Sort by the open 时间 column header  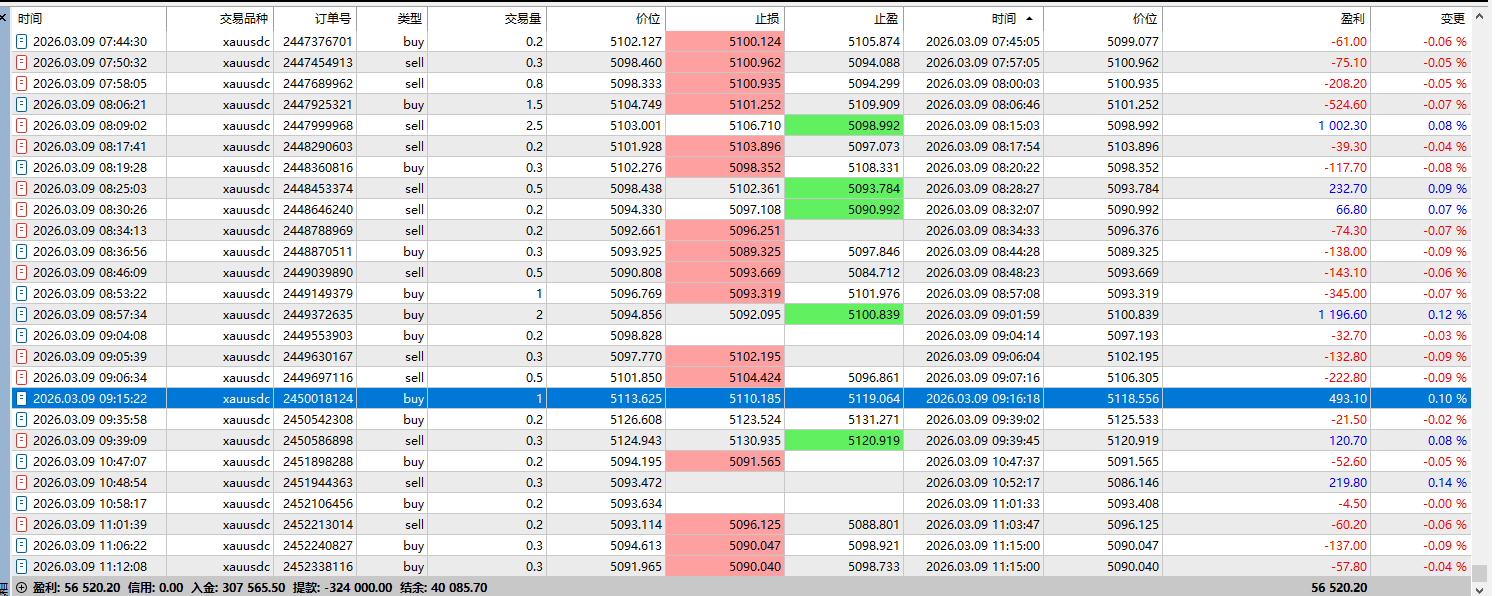coord(89,19)
